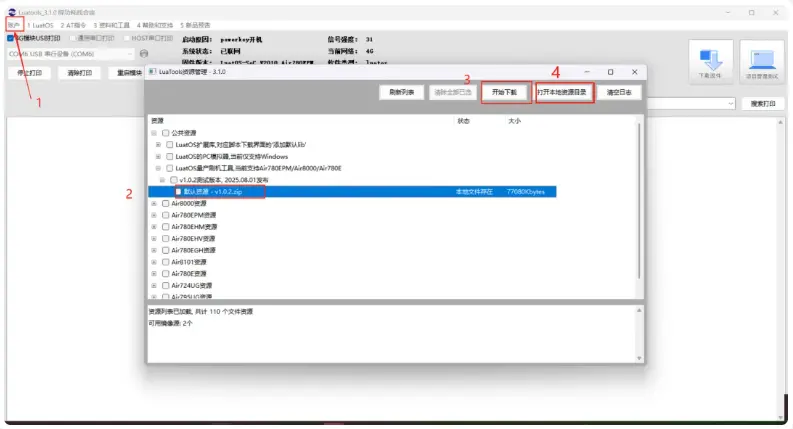This screenshot has width=793, height=429.
Task: Open the 3 资料和工具 menu
Action: click(111, 25)
